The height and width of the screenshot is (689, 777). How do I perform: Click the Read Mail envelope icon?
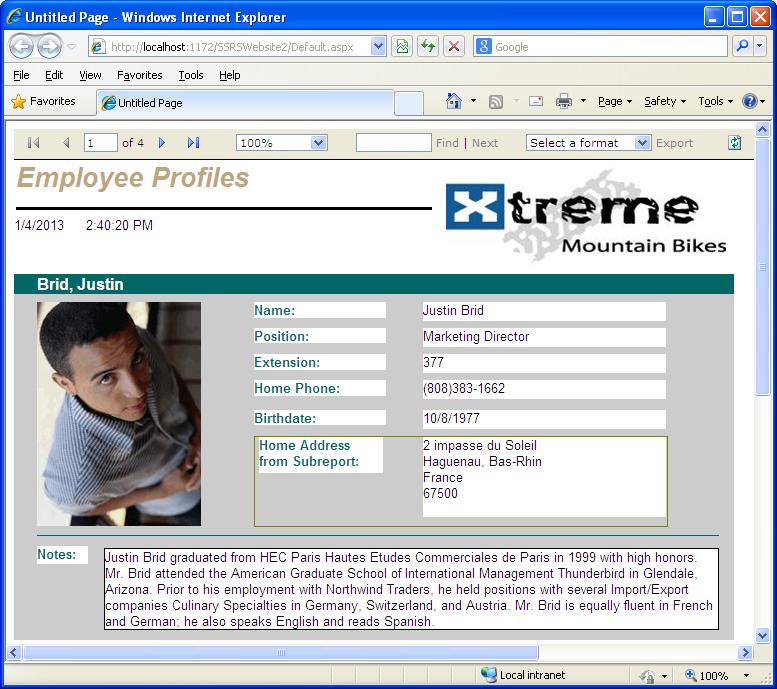coord(536,101)
